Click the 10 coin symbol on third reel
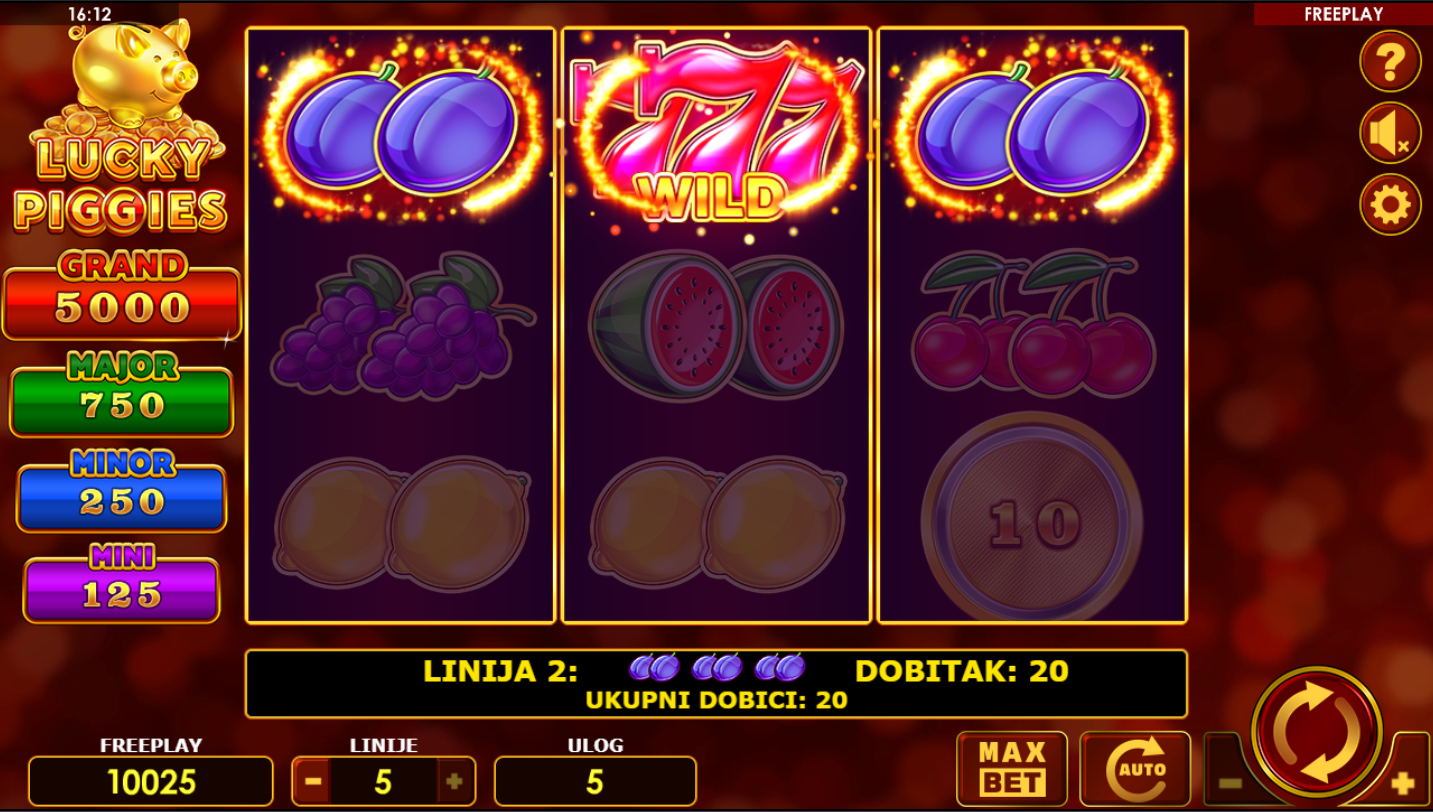Image resolution: width=1433 pixels, height=812 pixels. pyautogui.click(x=1032, y=520)
